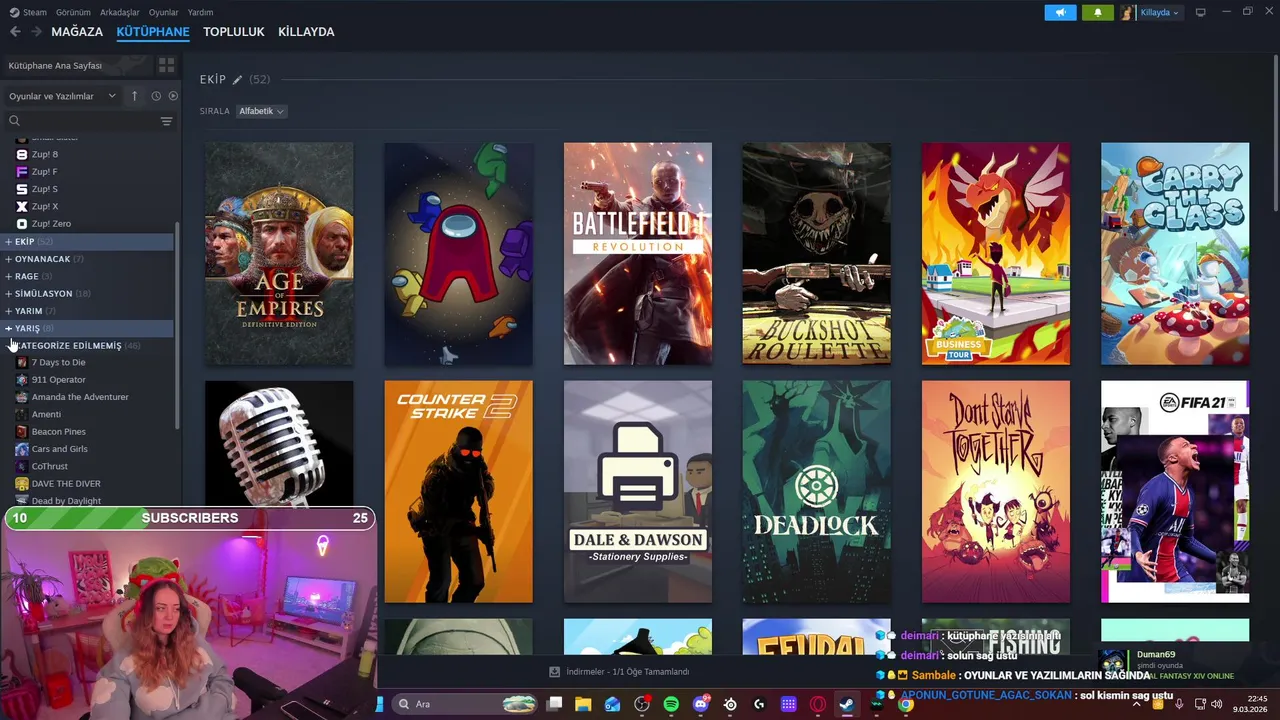Click the Steam taskbar icon
Image resolution: width=1280 pixels, height=720 pixels.
847,704
